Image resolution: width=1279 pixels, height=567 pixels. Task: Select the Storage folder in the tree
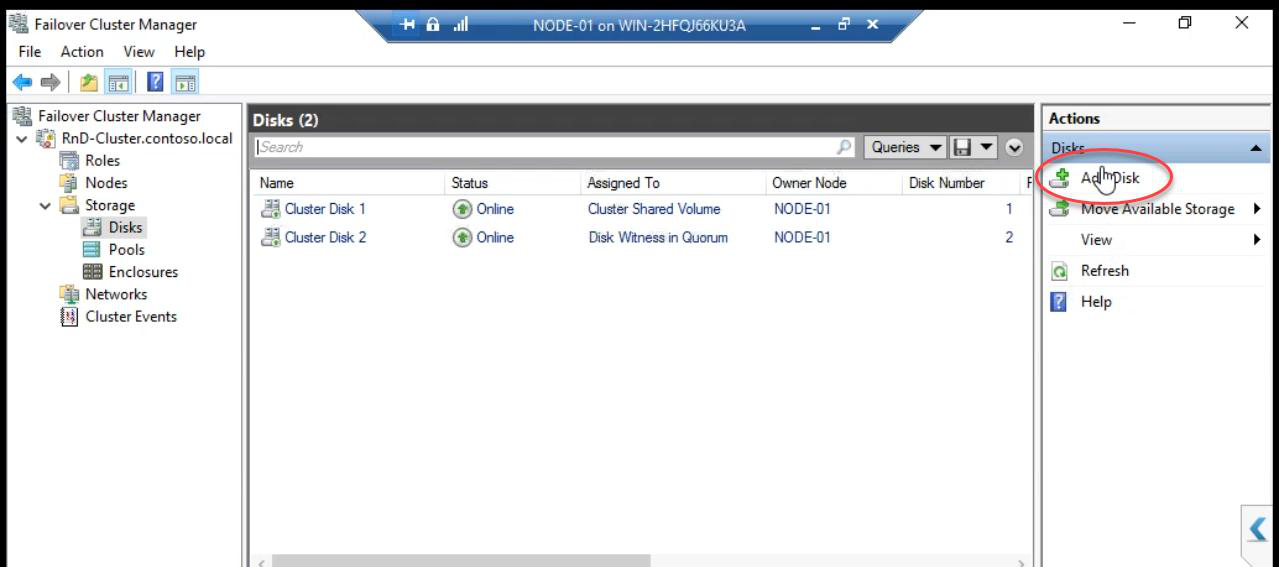[109, 205]
